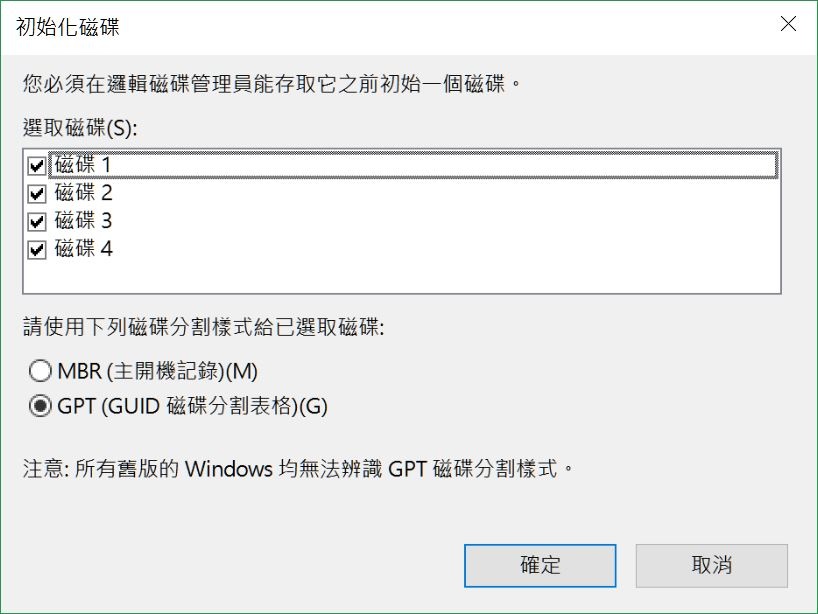Uncheck the 磁碟 1 checkbox
Screen dimensions: 818x614
tap(37, 165)
